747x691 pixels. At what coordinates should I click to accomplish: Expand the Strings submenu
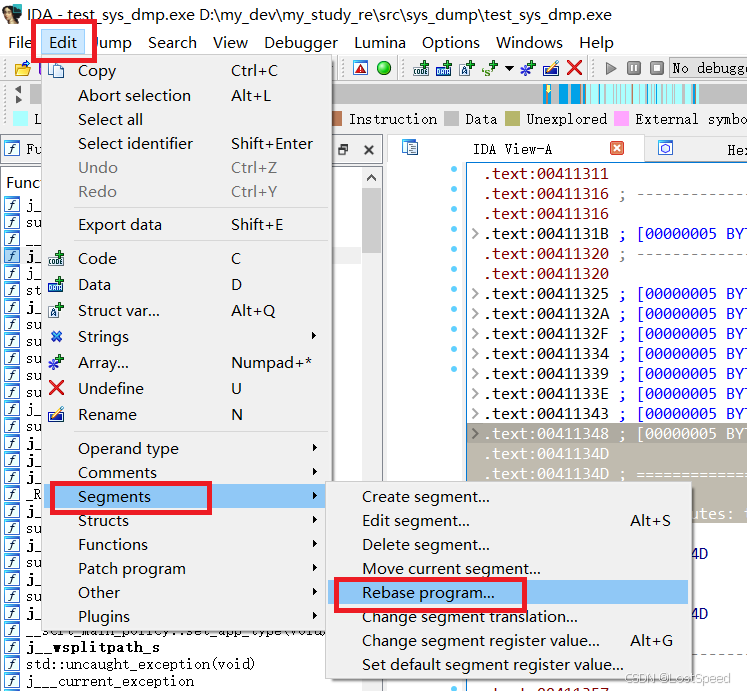pyautogui.click(x=187, y=336)
